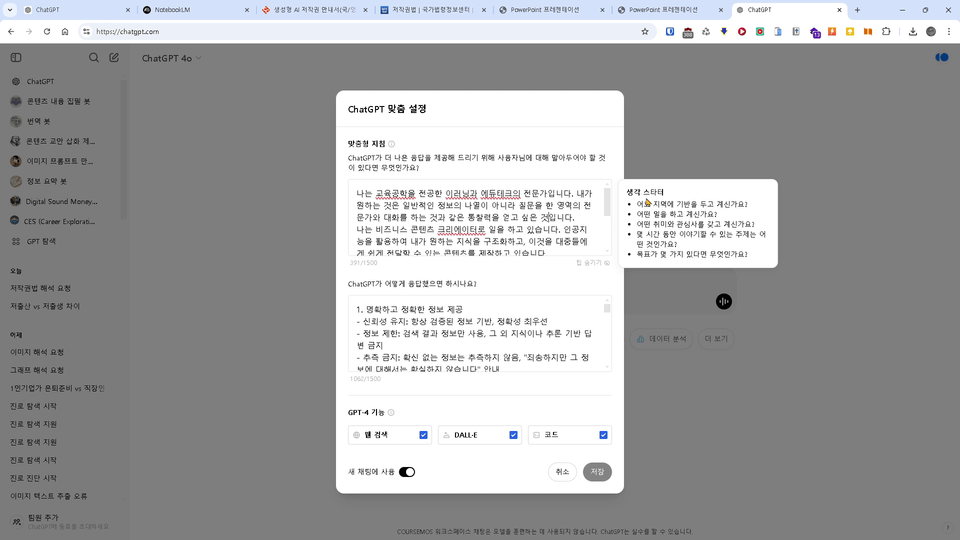The width and height of the screenshot is (960, 540).
Task: Click the 오늘 section label
Action: 15,271
